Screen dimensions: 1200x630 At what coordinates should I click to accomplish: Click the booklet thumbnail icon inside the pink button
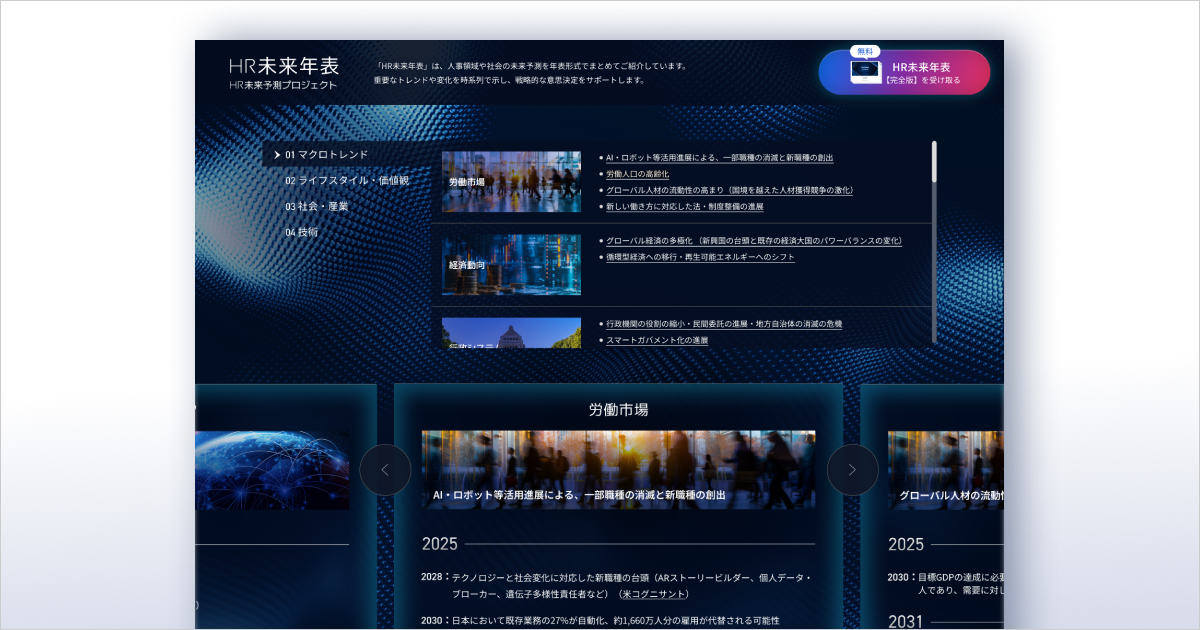(866, 72)
